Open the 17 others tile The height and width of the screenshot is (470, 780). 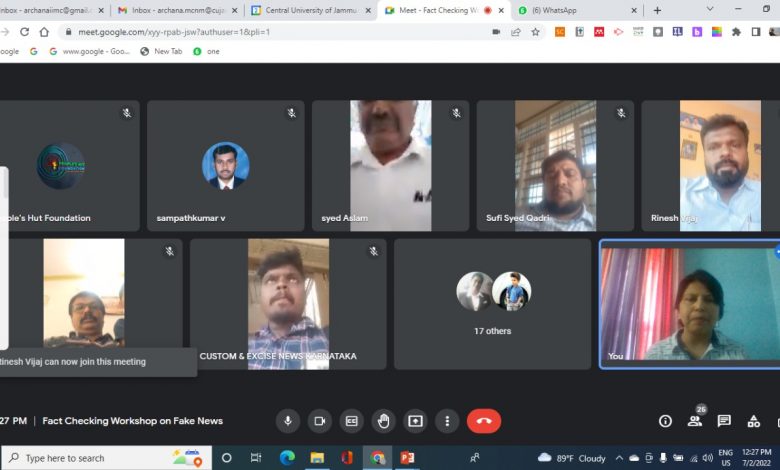pos(492,304)
